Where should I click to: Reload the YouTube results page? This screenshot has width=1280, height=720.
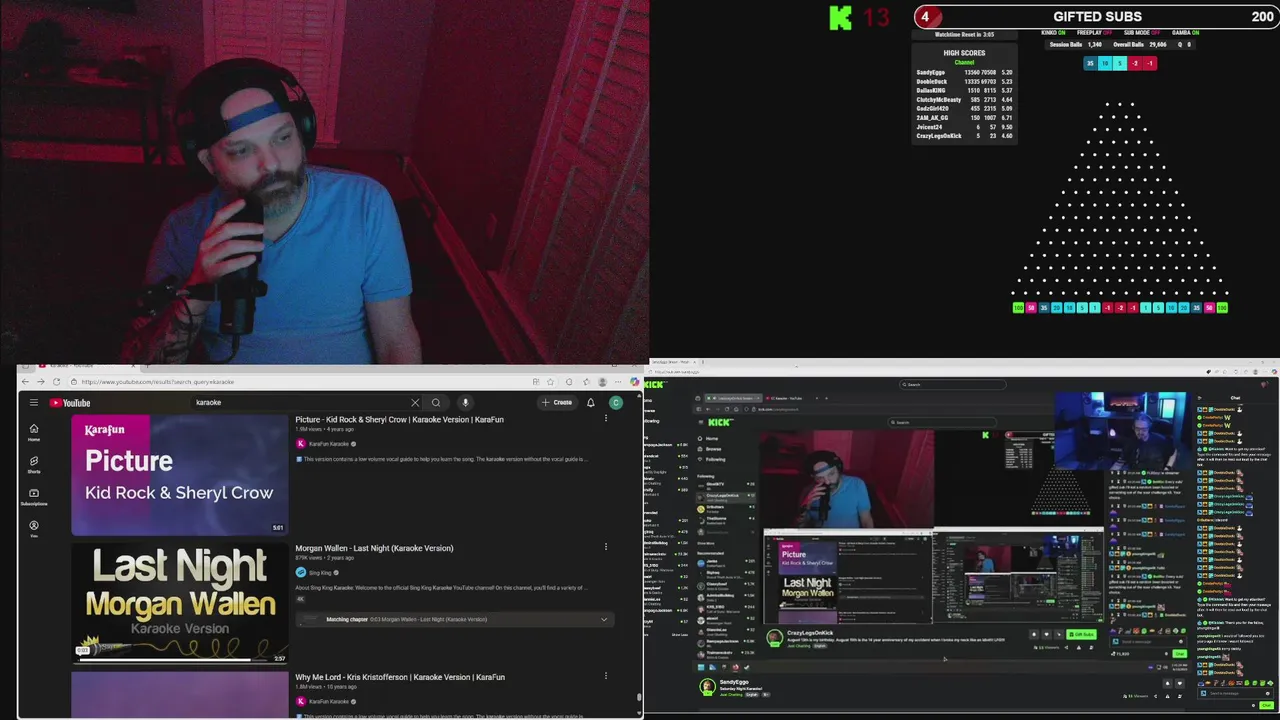[x=56, y=382]
